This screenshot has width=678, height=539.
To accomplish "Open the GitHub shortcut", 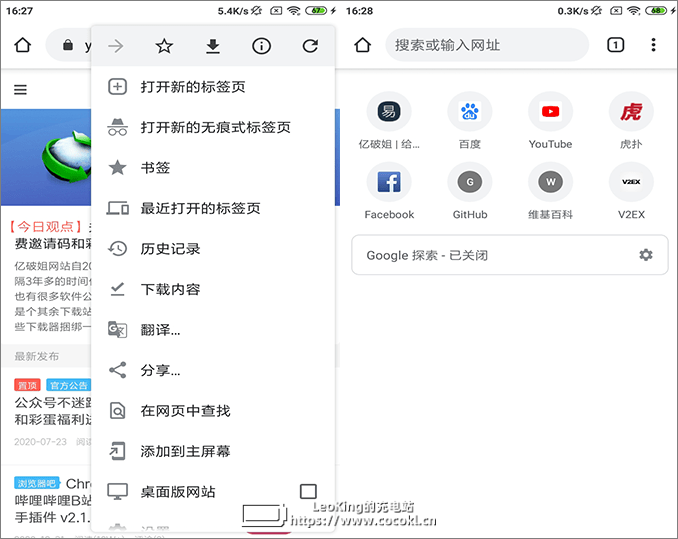I will [x=470, y=191].
